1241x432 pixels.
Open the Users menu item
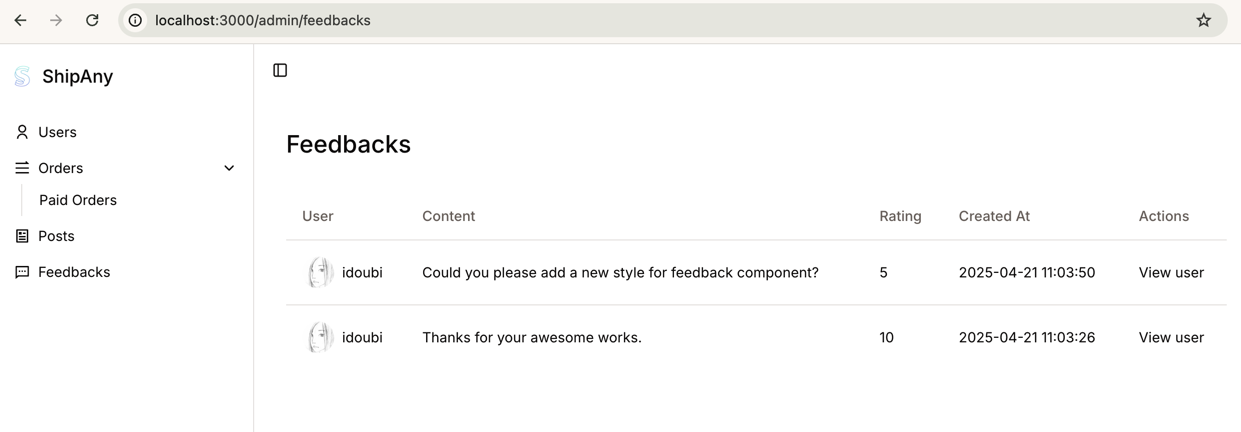[x=57, y=132]
